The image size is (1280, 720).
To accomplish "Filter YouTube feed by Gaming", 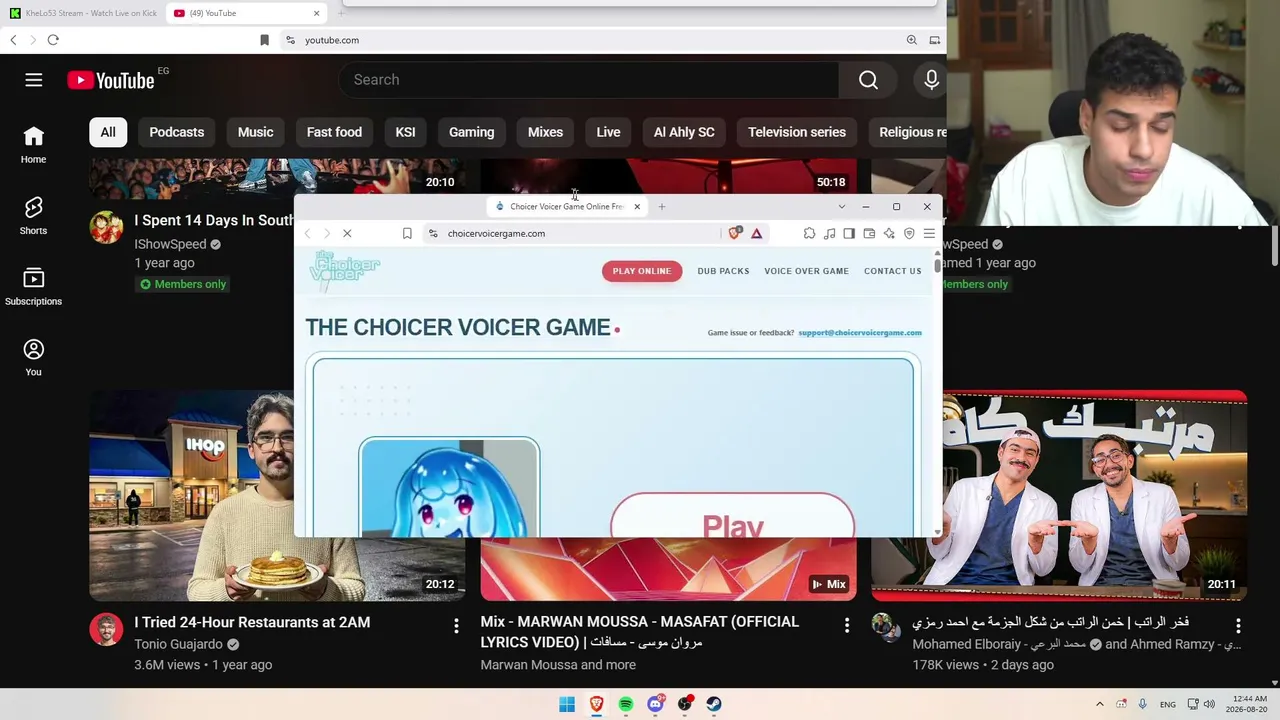I will tap(471, 132).
